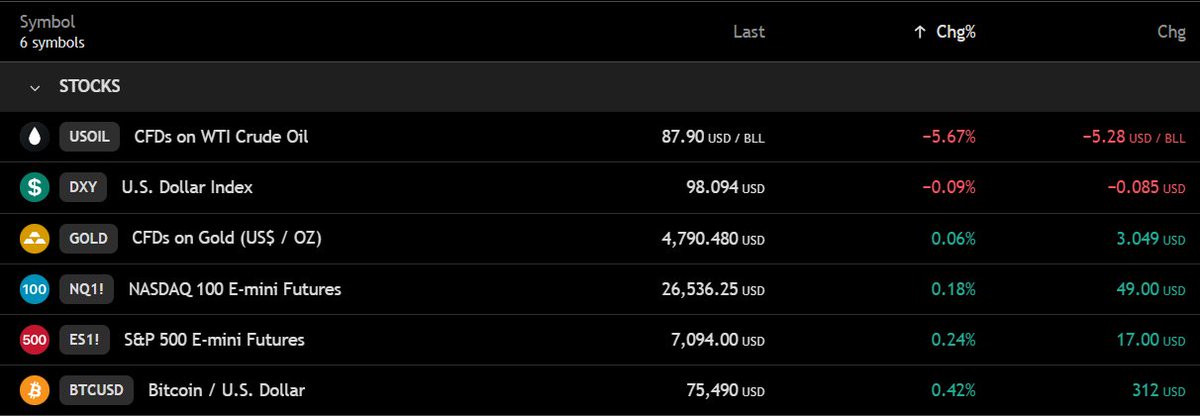This screenshot has height=416, width=1200.
Task: Click the Chg column header
Action: pyautogui.click(x=1171, y=32)
